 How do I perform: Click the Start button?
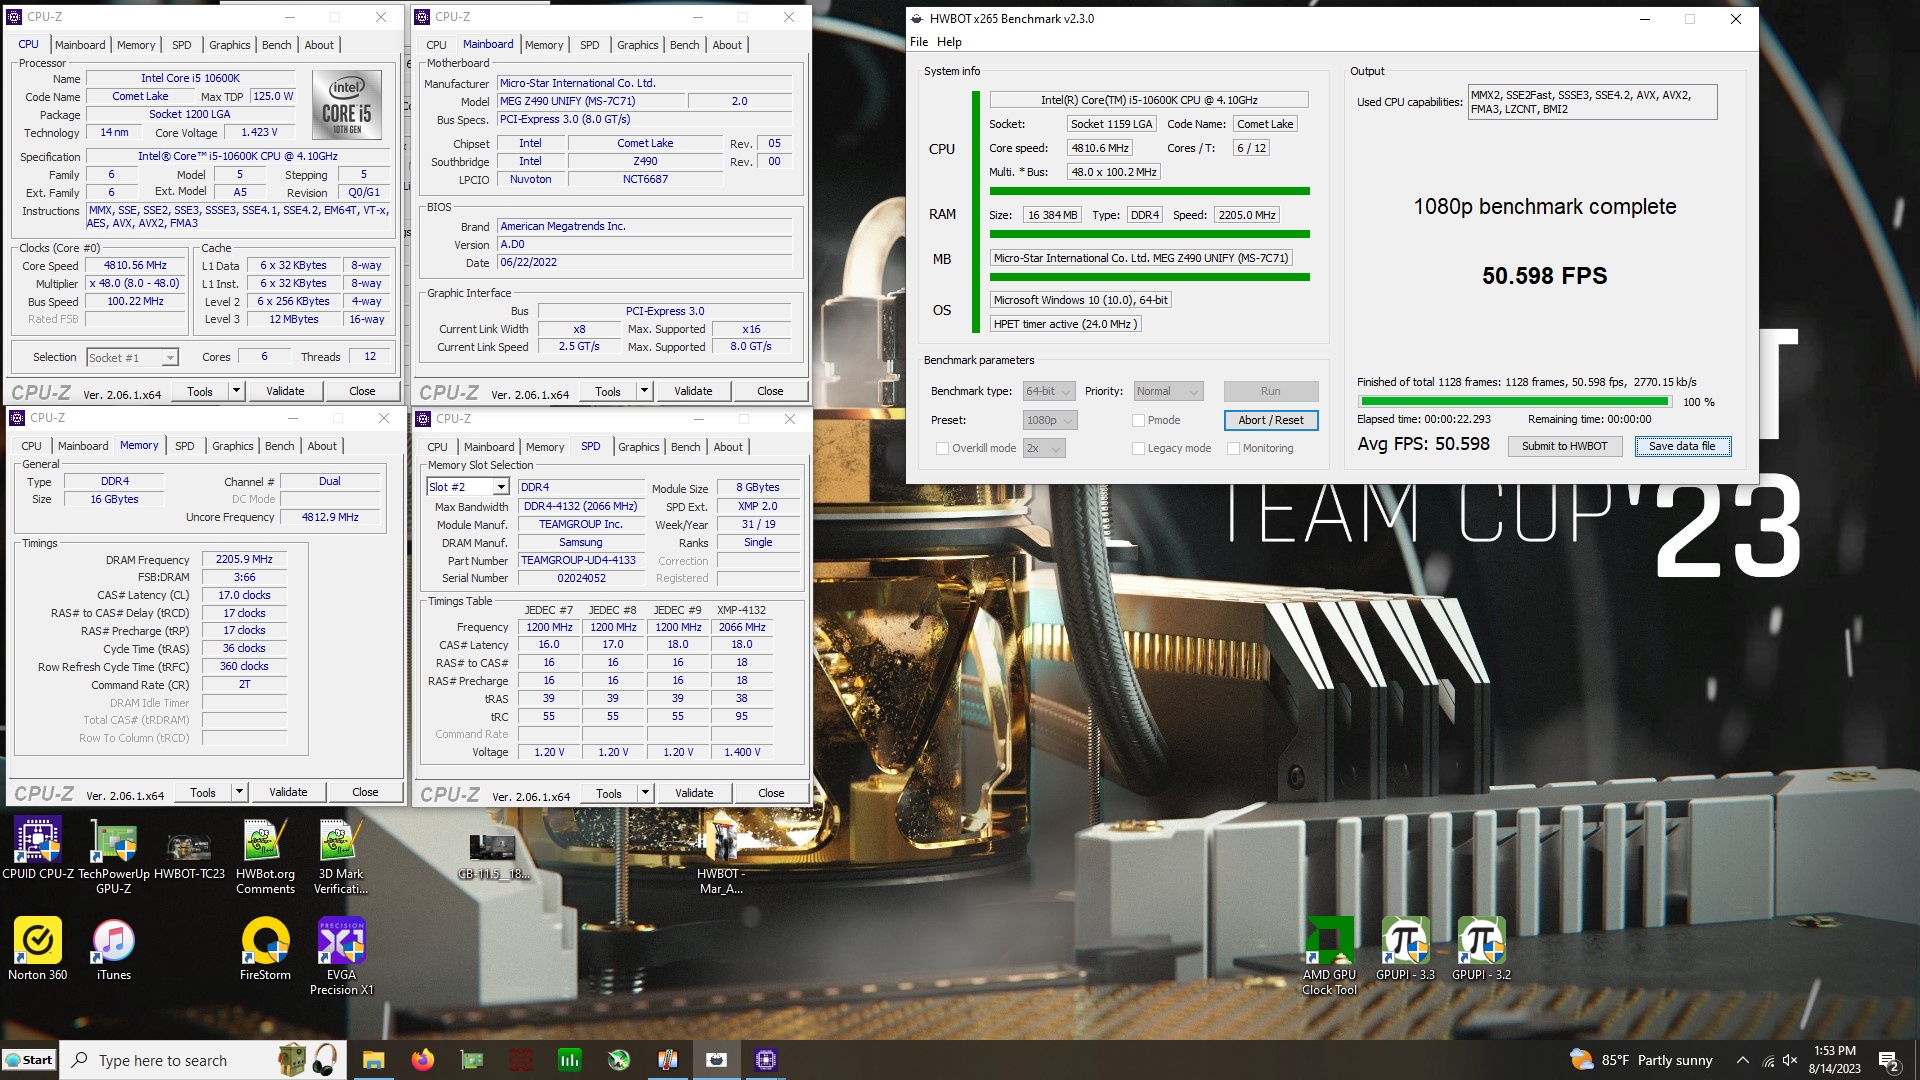point(29,1060)
